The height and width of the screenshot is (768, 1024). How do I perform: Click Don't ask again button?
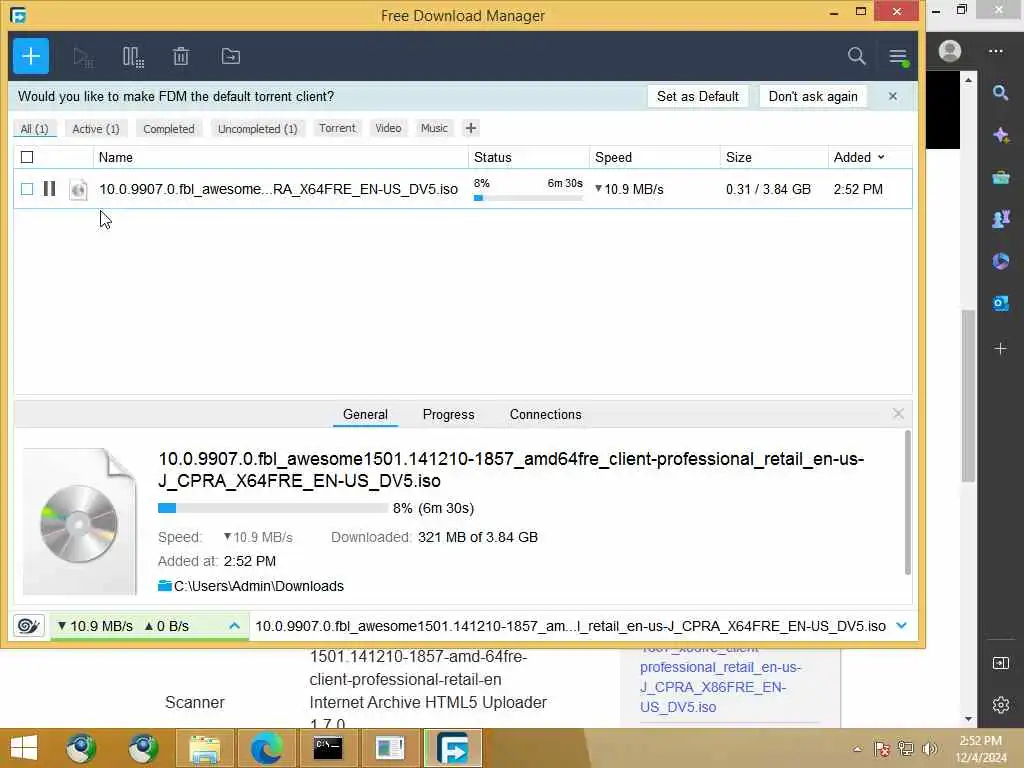tap(813, 96)
